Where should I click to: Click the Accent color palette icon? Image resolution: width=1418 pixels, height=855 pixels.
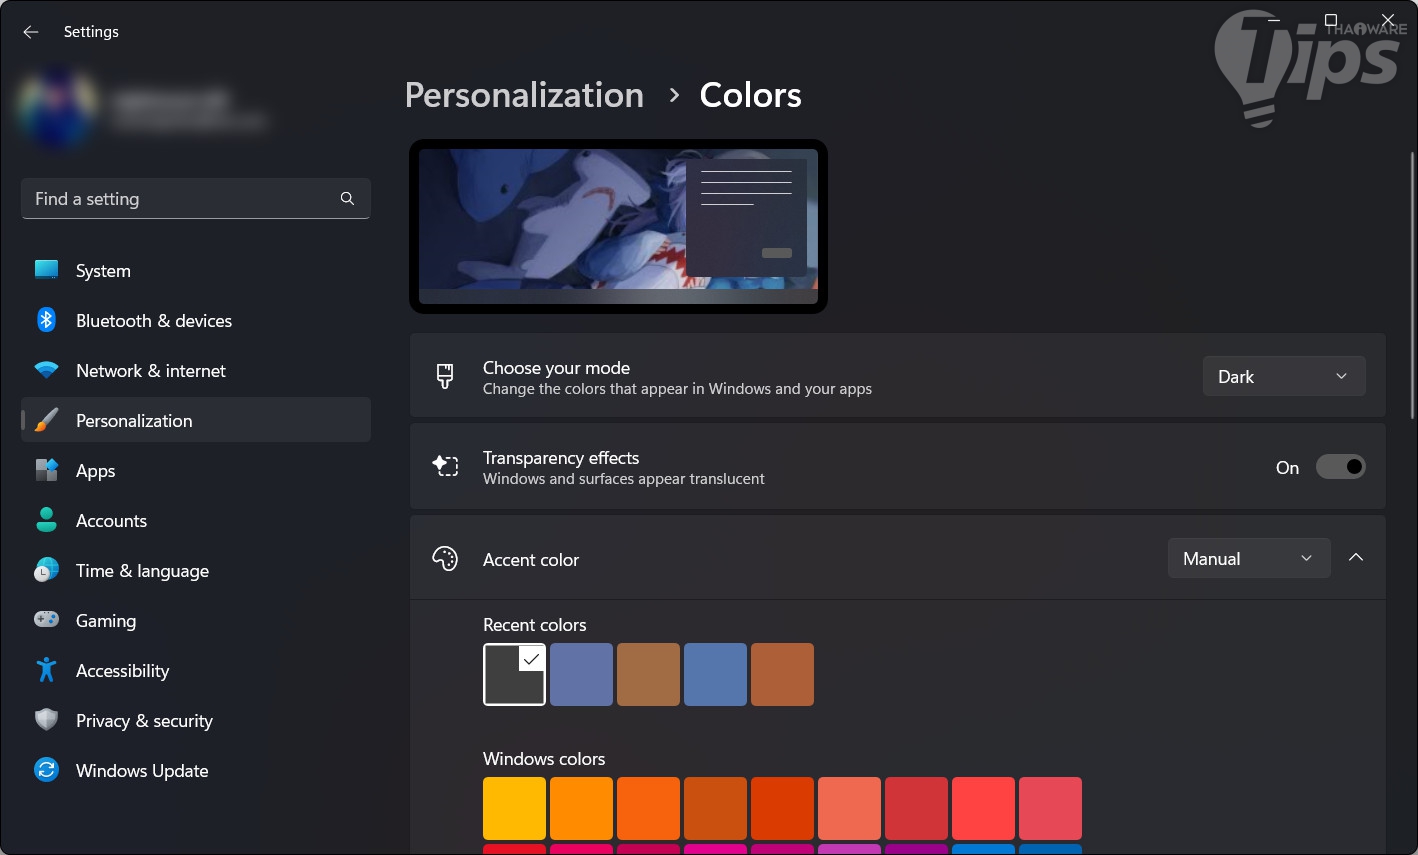coord(445,558)
